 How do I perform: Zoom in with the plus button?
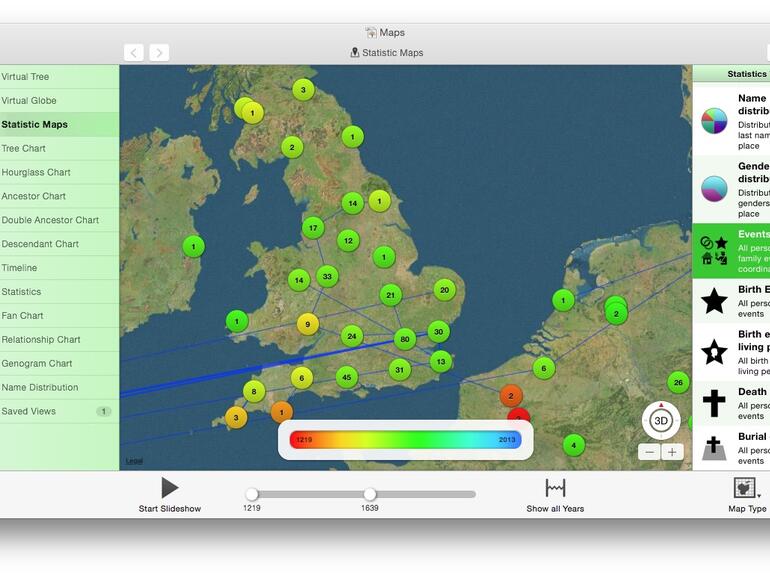point(672,452)
